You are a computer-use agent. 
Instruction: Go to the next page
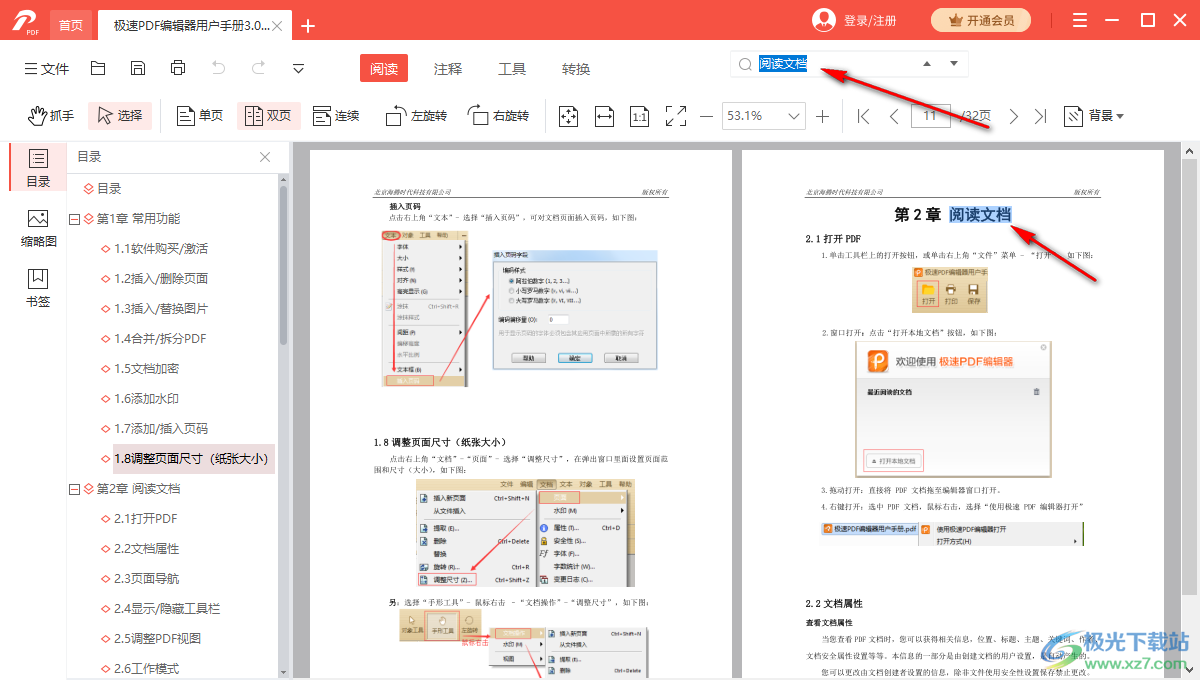1014,116
